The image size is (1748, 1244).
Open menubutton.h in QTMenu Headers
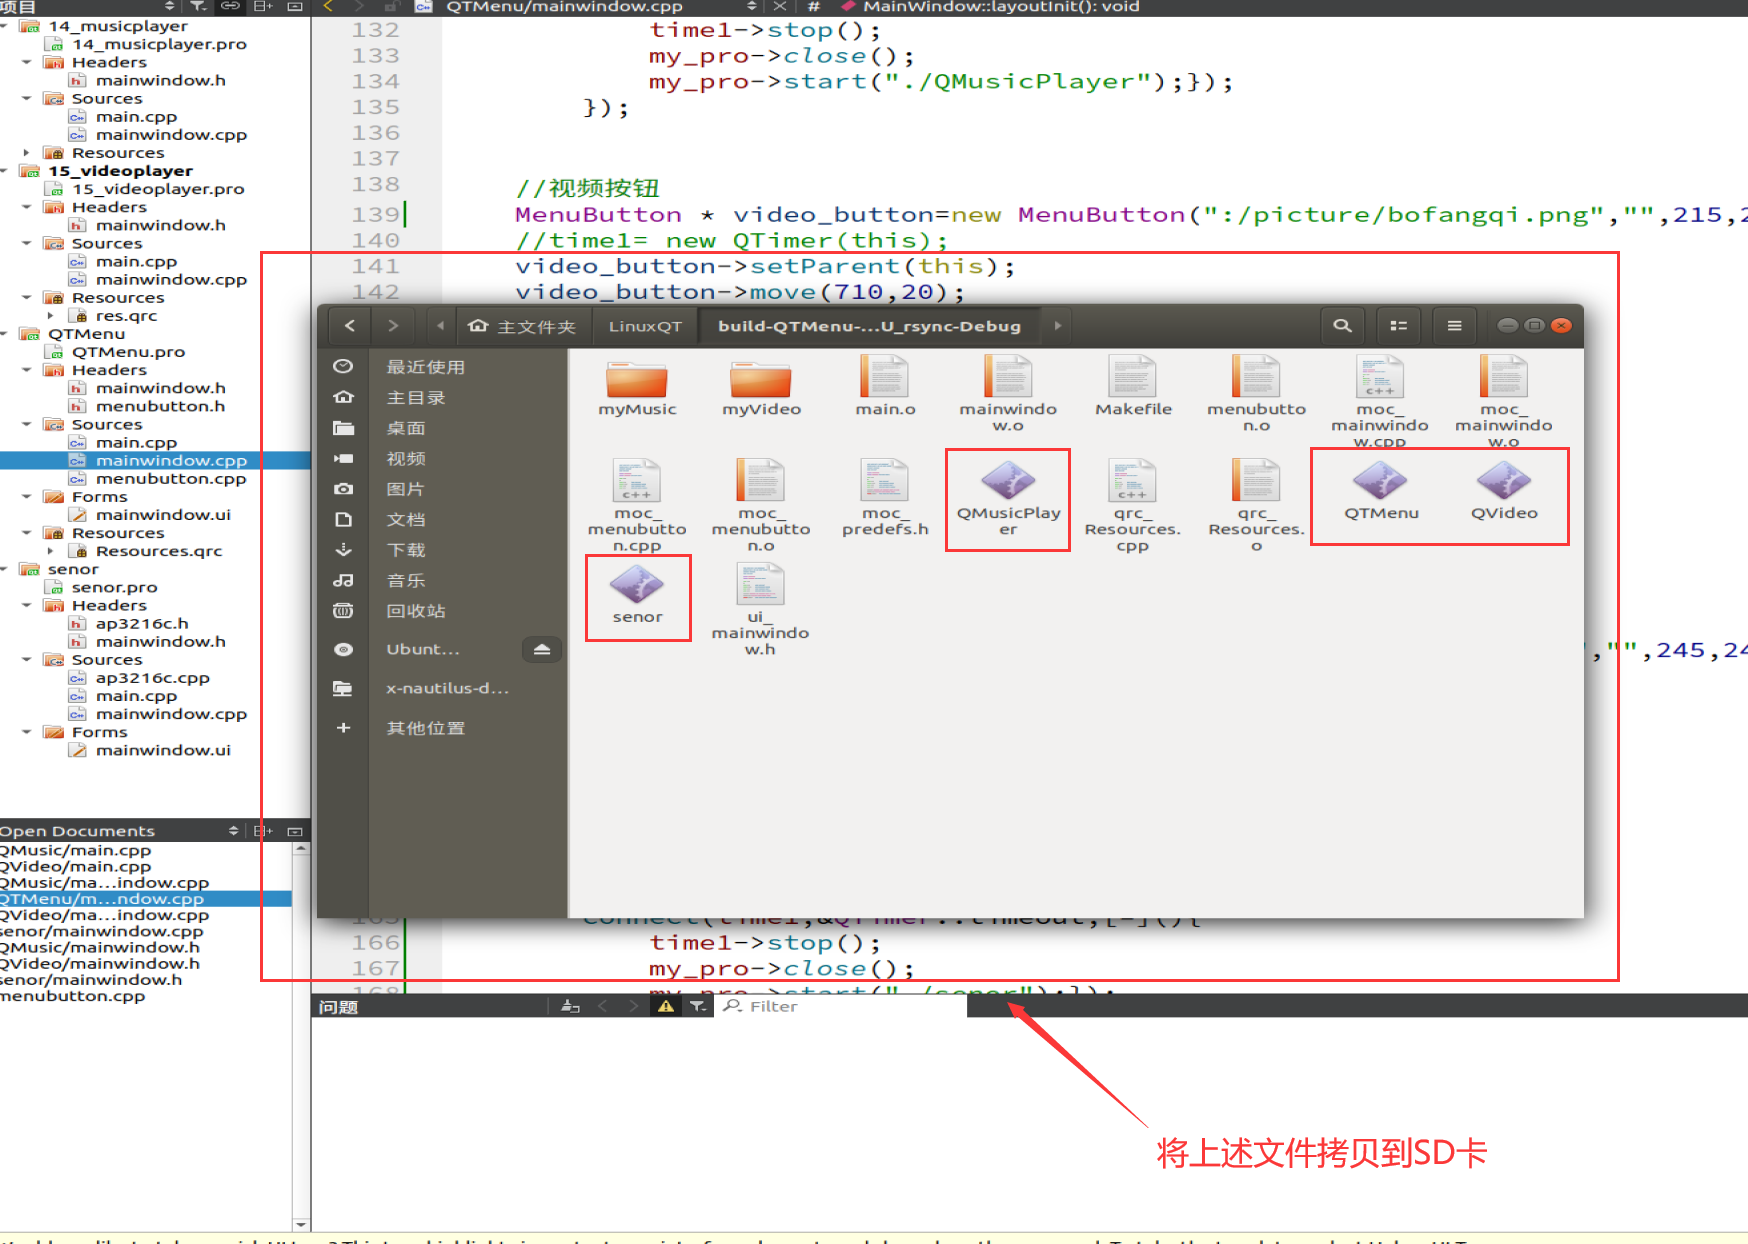coord(160,406)
